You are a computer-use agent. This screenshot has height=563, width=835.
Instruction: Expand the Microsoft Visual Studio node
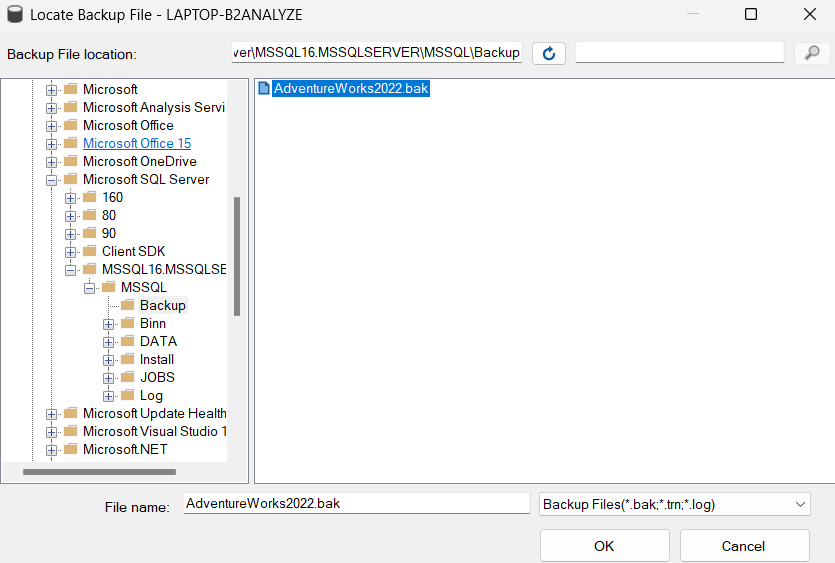tap(51, 432)
